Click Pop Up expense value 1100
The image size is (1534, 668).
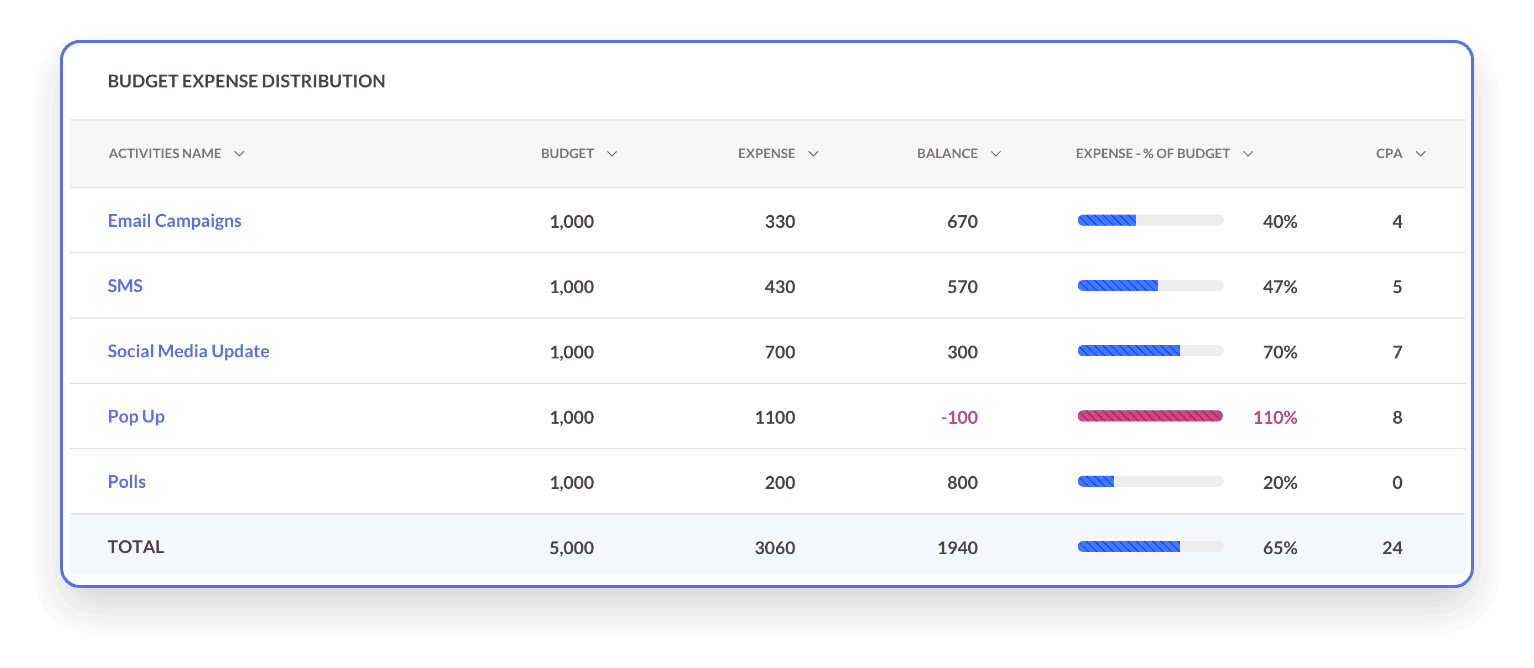(x=775, y=417)
